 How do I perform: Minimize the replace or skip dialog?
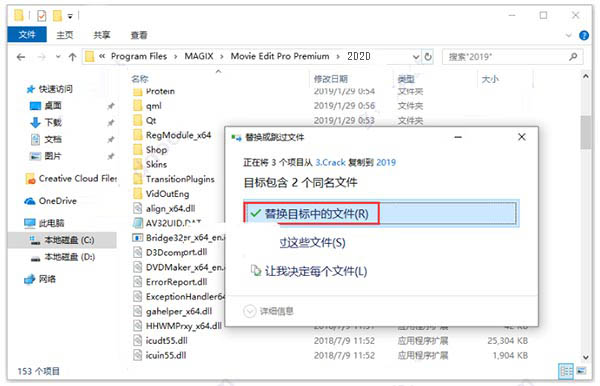point(458,137)
